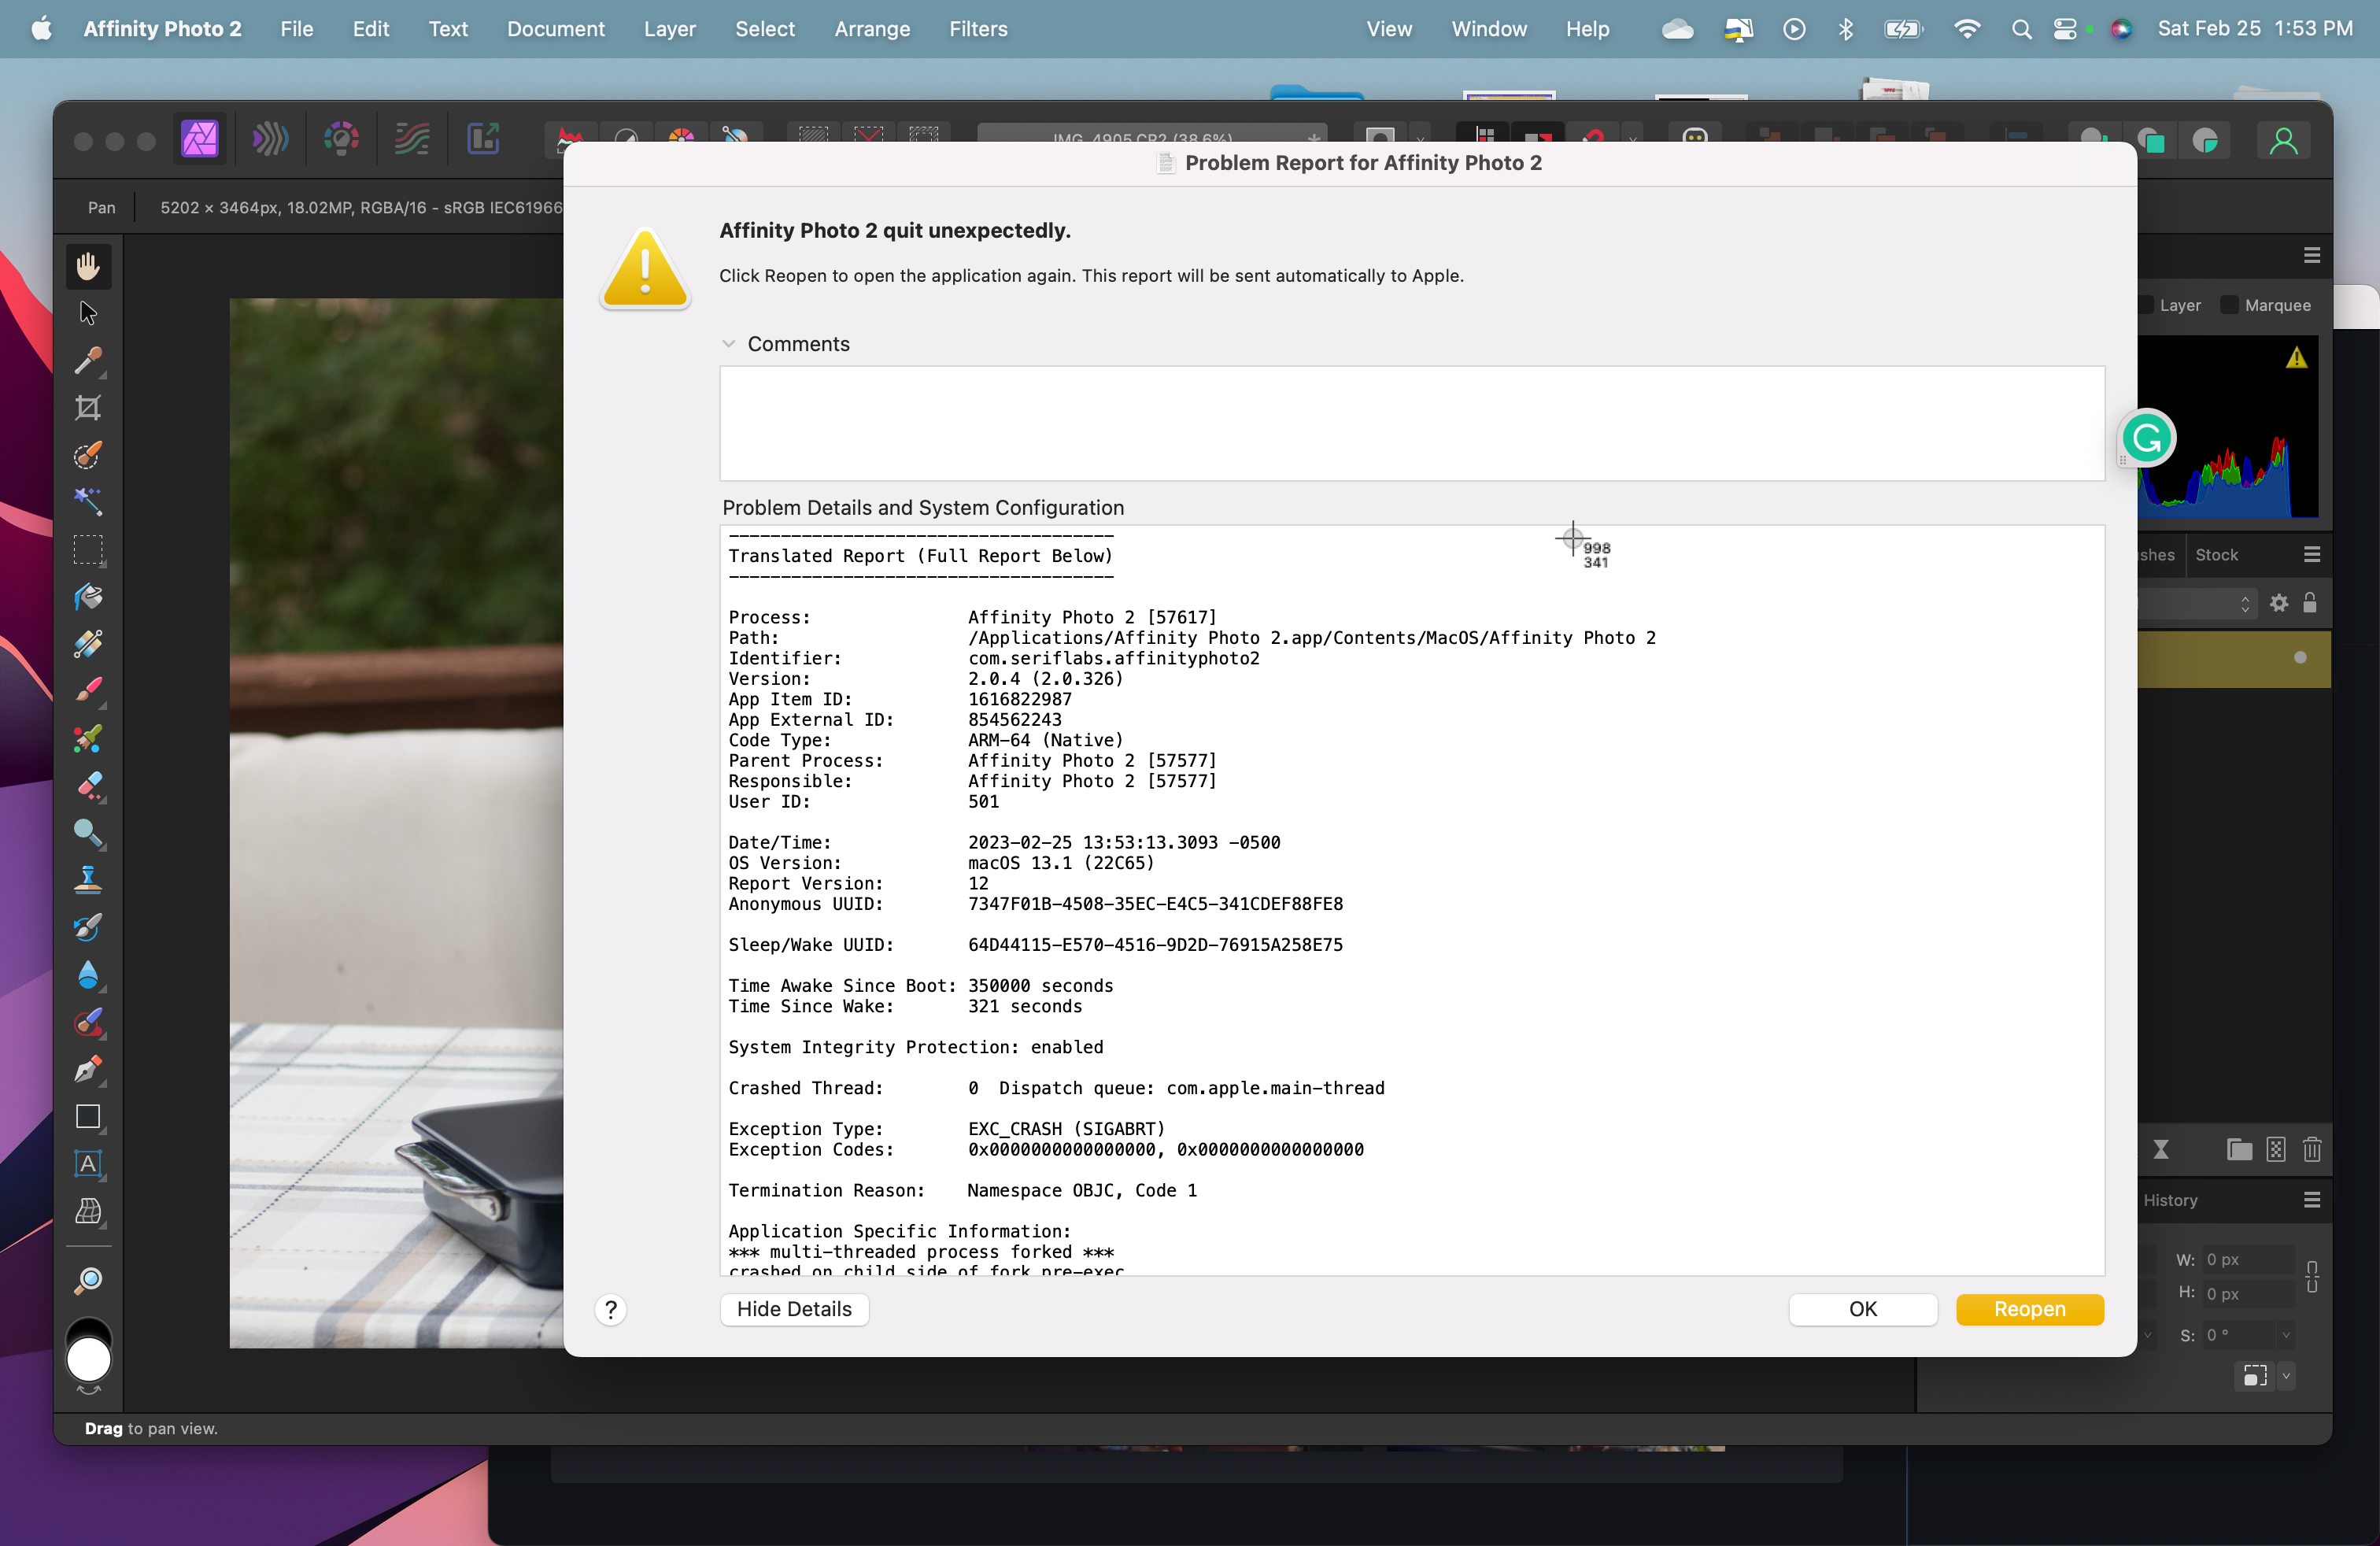Select the Crop tool
Image resolution: width=2380 pixels, height=1546 pixels.
pyautogui.click(x=88, y=408)
